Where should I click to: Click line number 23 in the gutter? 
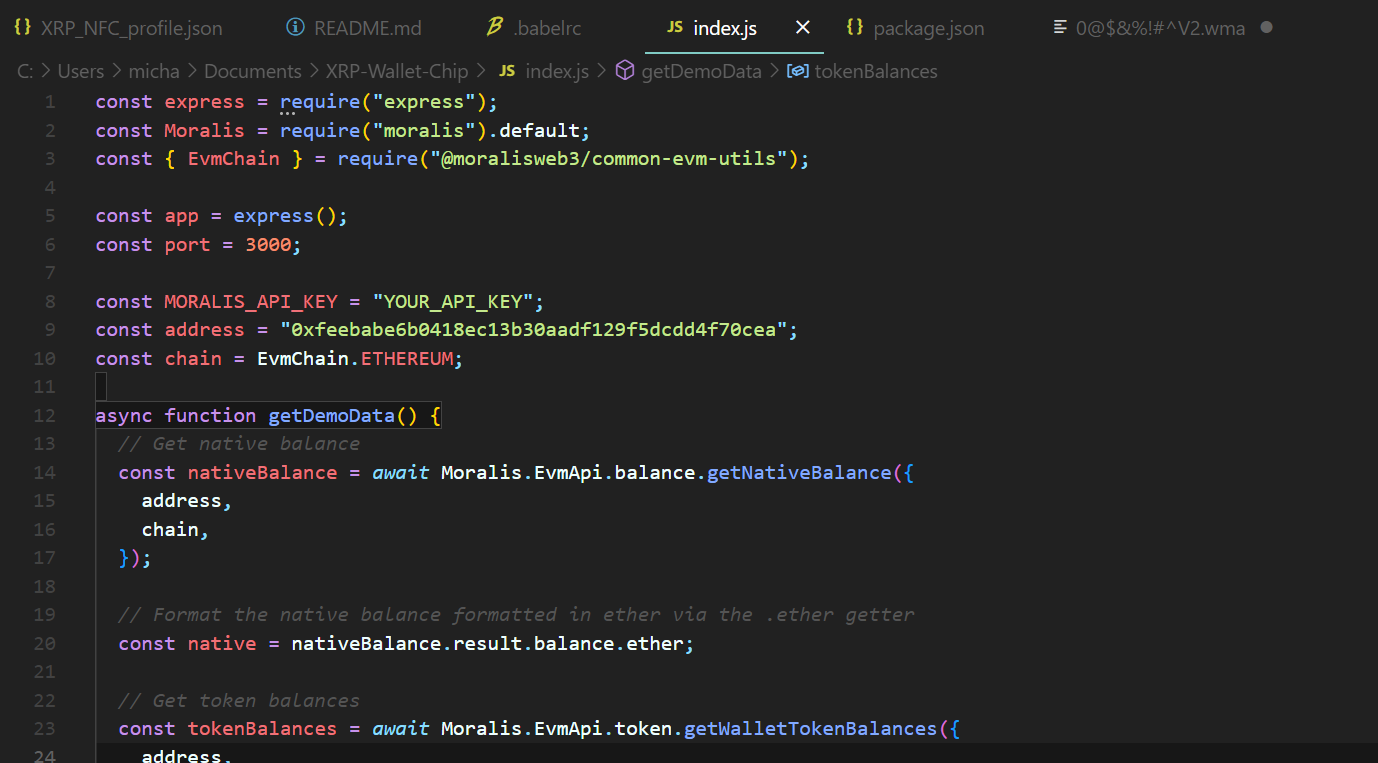tap(44, 729)
